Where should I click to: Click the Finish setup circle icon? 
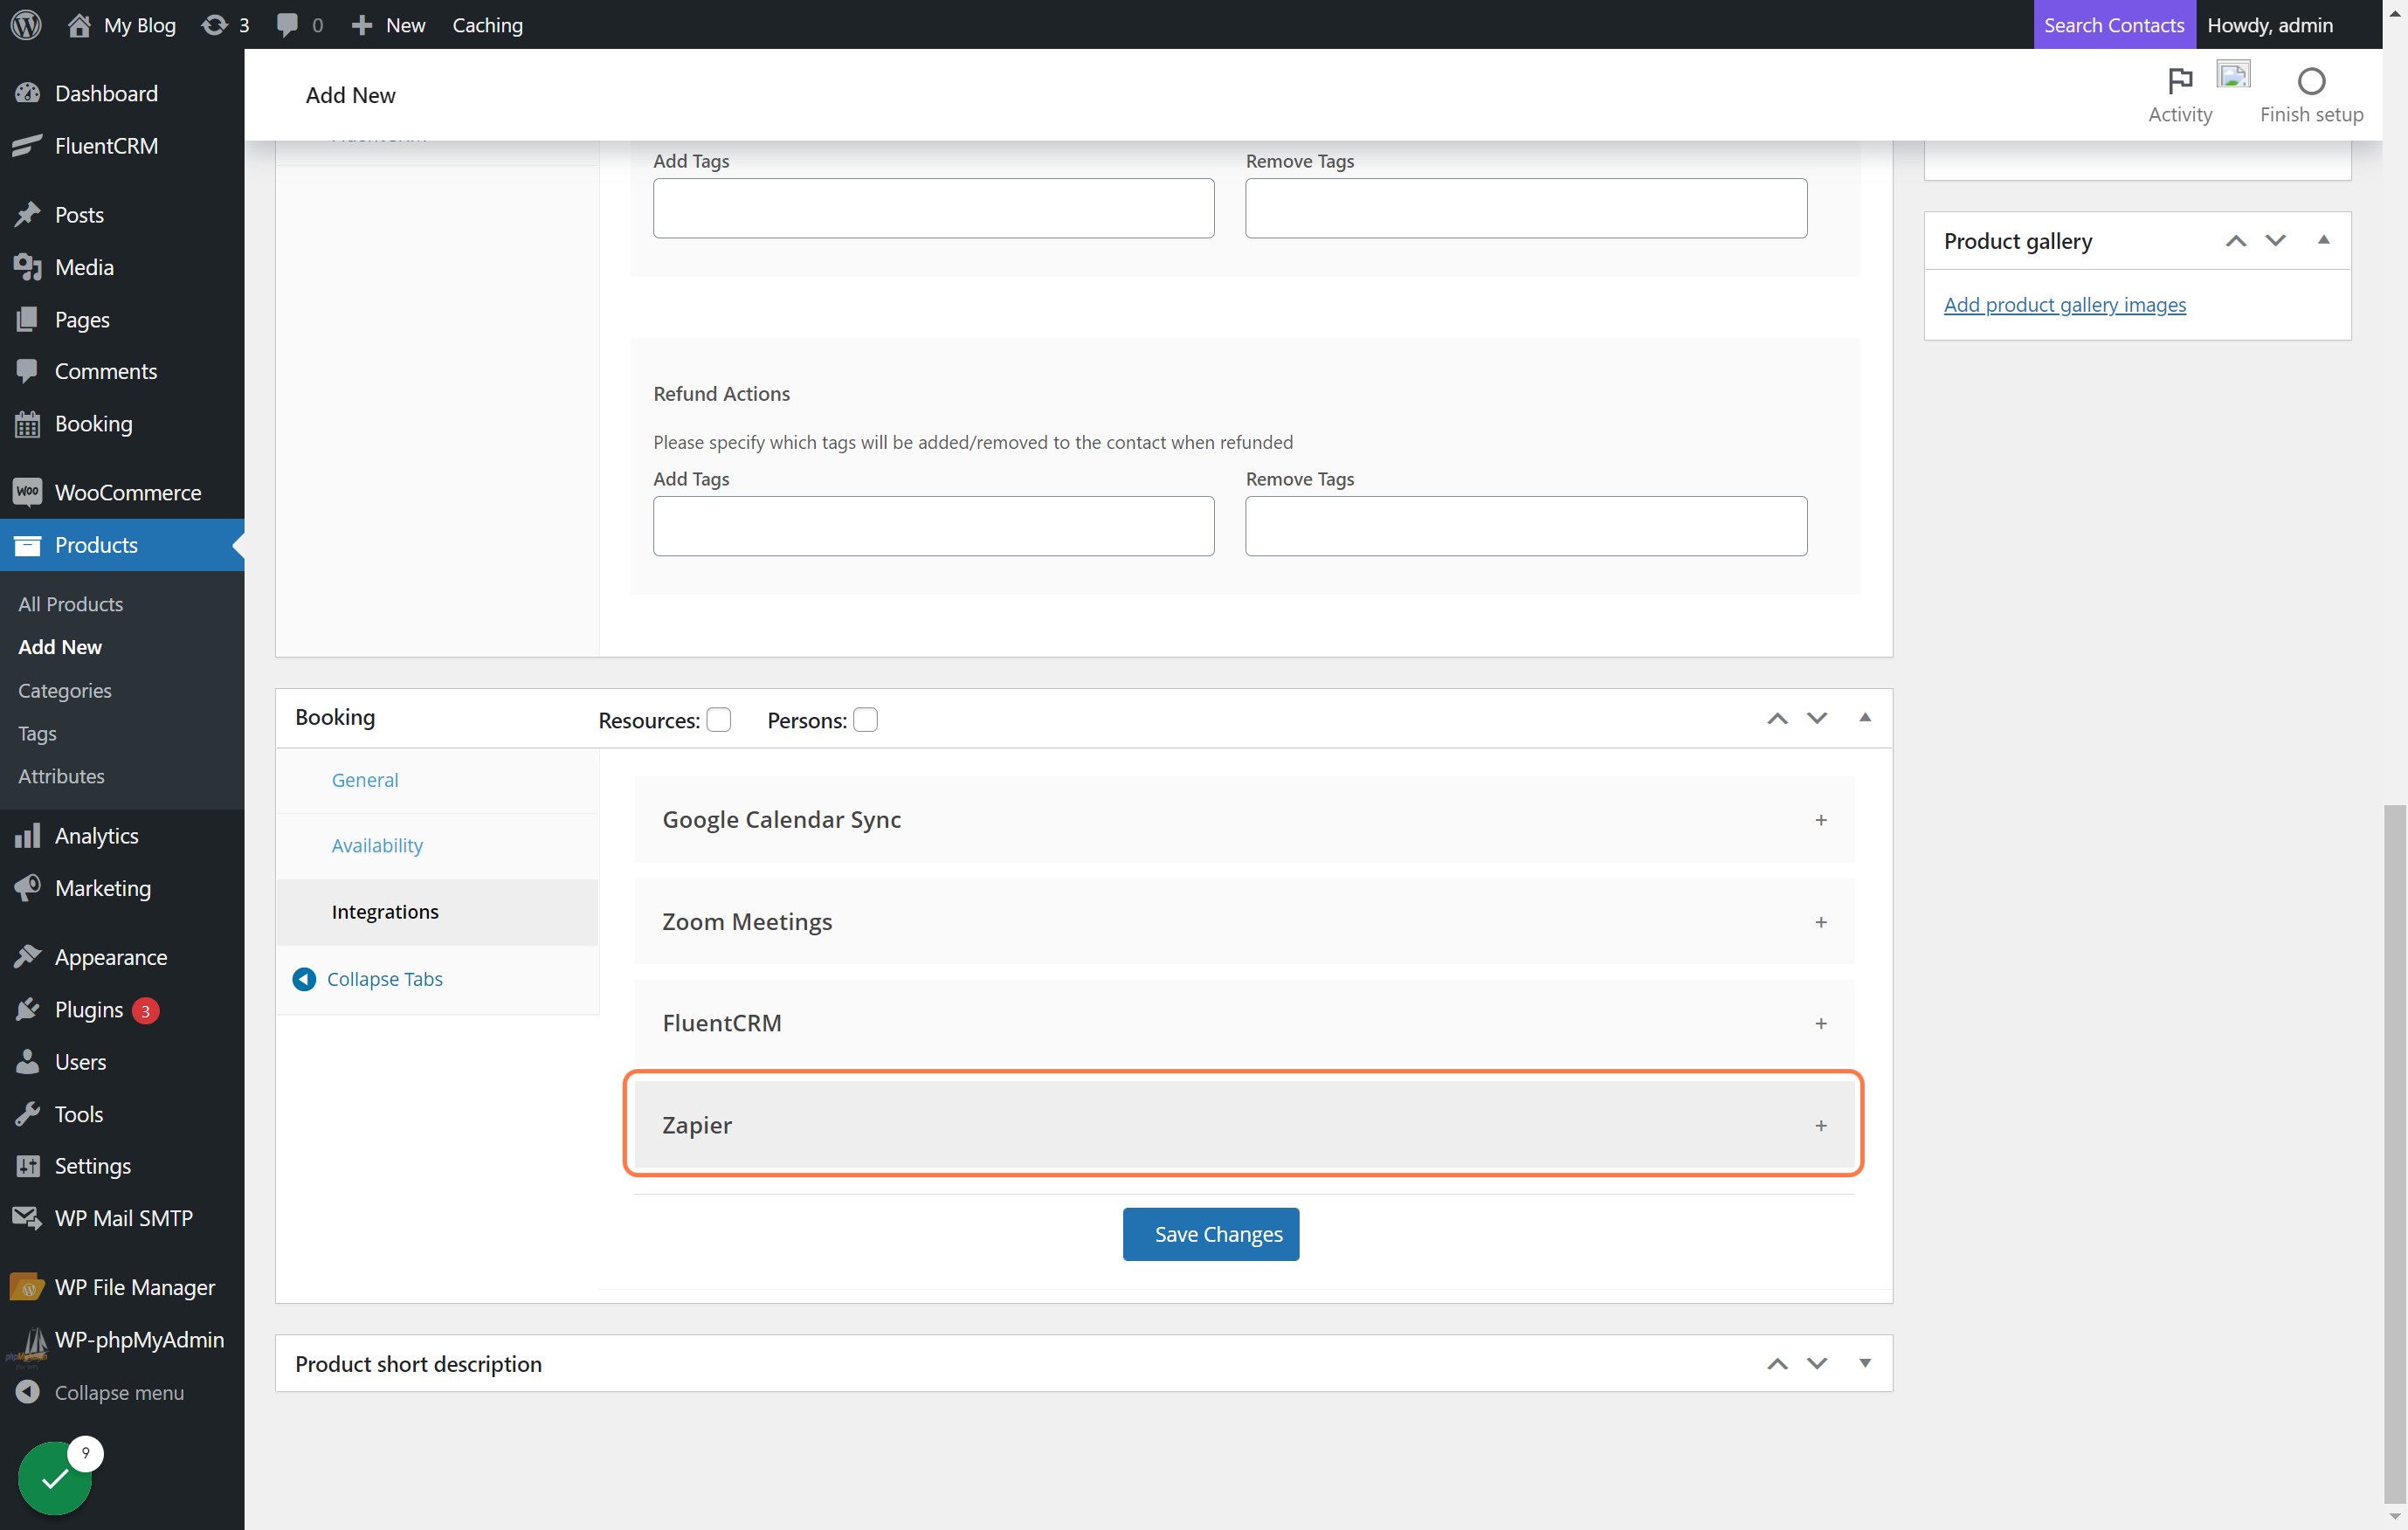coord(2311,80)
